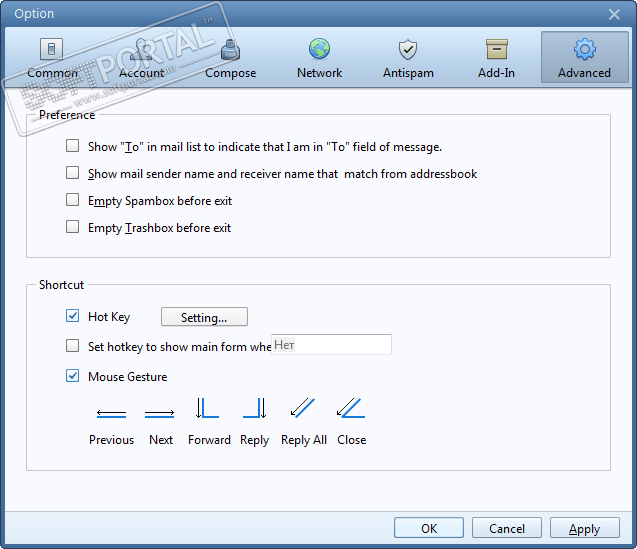The height and width of the screenshot is (549, 637).
Task: Click the Reply gesture label
Action: point(255,441)
